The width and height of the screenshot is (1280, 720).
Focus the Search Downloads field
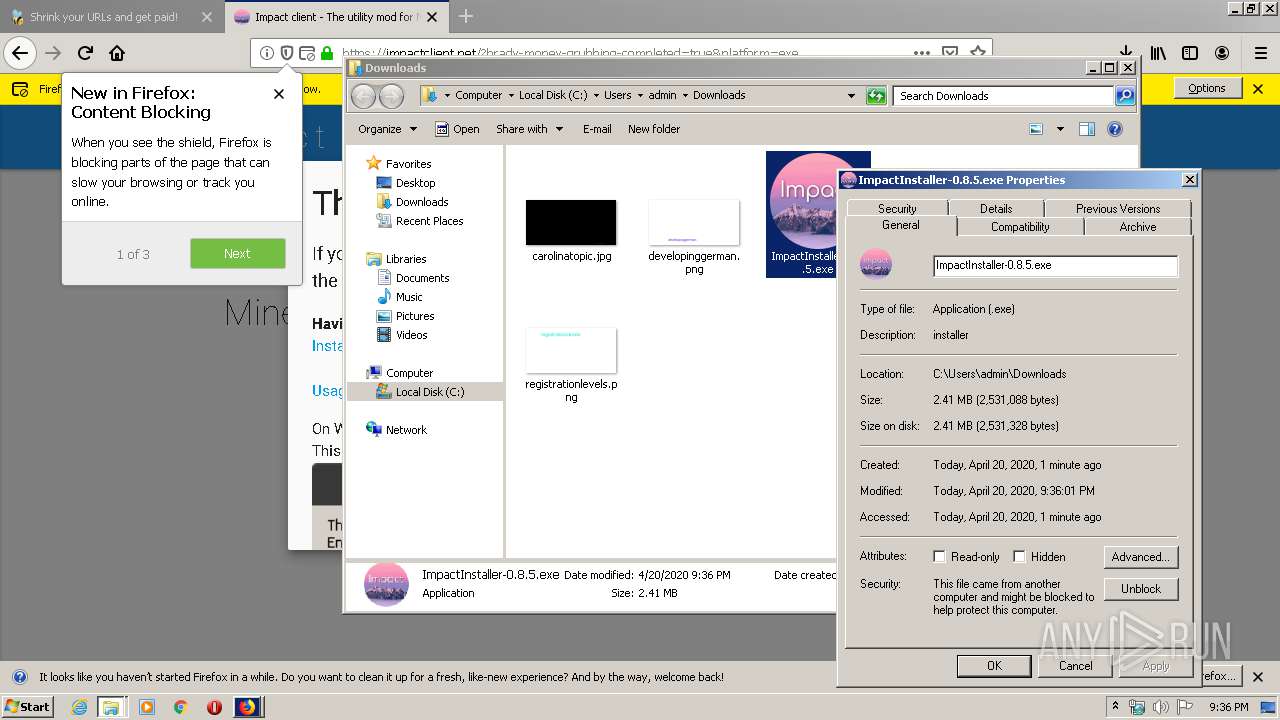[x=1004, y=96]
